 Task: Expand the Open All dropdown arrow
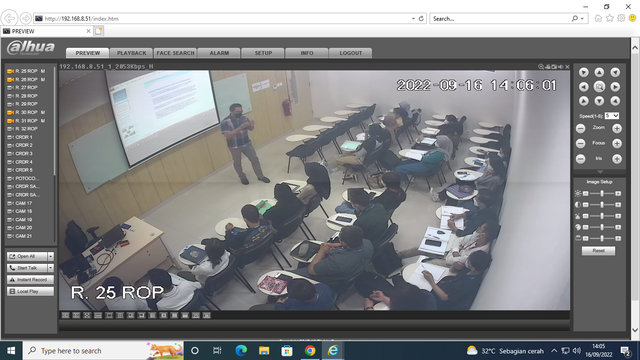tap(51, 256)
